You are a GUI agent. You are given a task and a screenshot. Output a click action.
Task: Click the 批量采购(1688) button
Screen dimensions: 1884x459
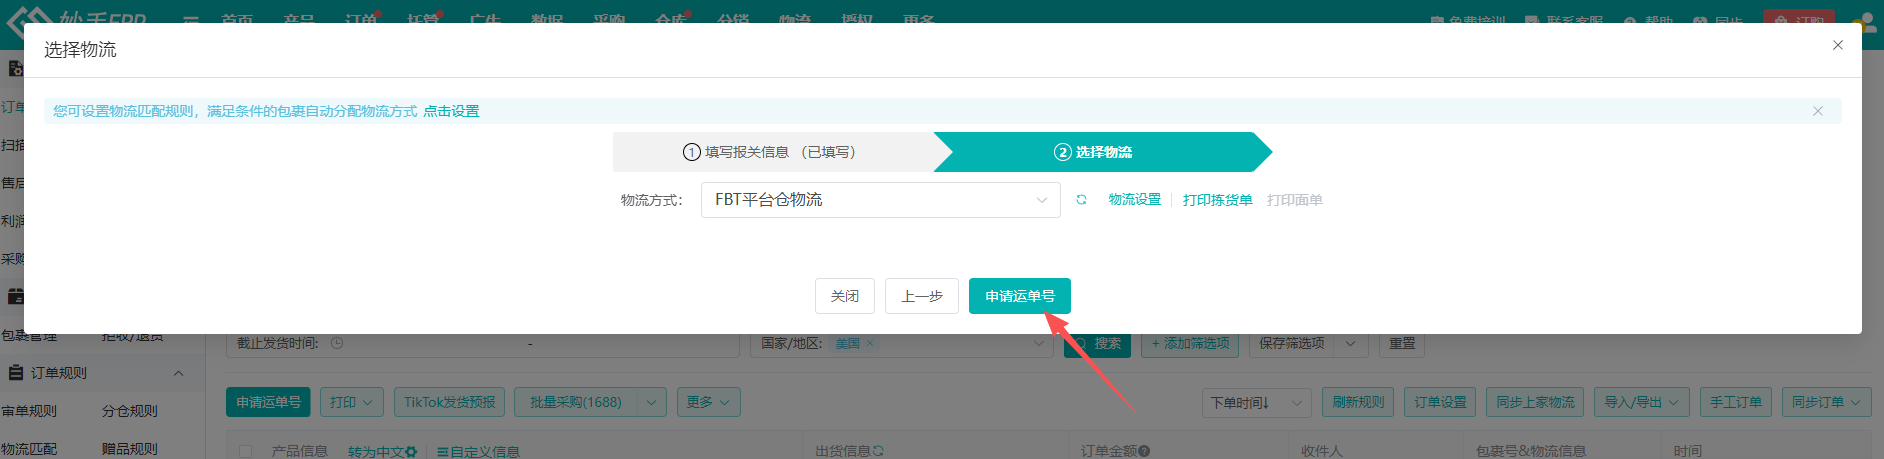point(575,402)
